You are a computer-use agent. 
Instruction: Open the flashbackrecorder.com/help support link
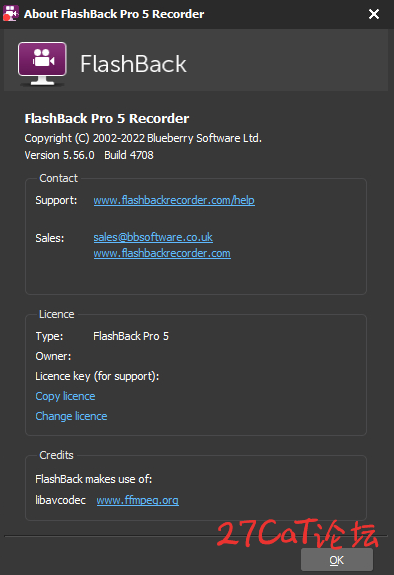(x=174, y=200)
